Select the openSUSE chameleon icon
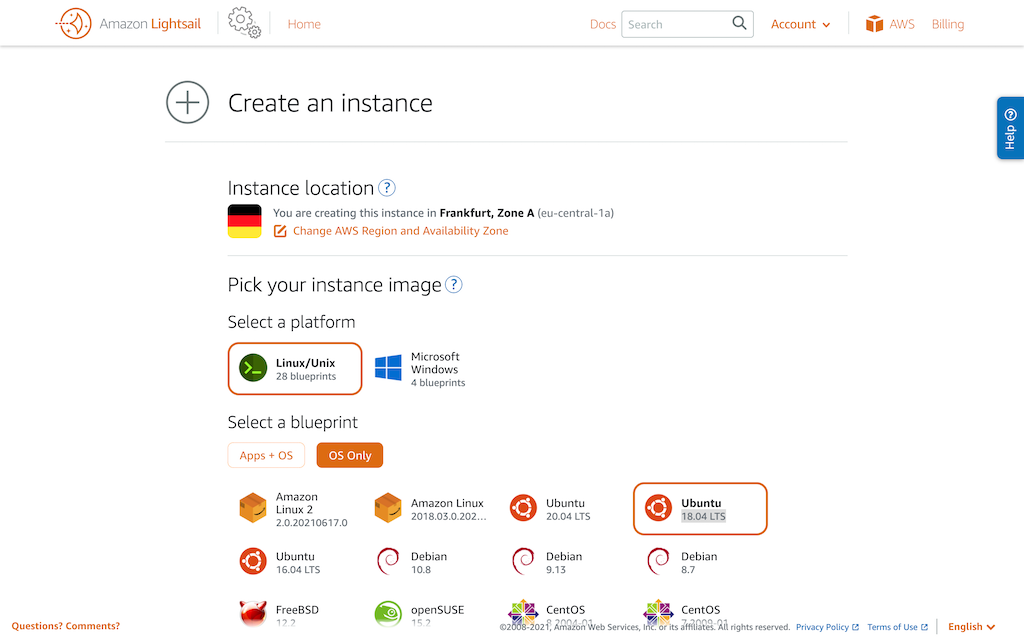 tap(388, 614)
